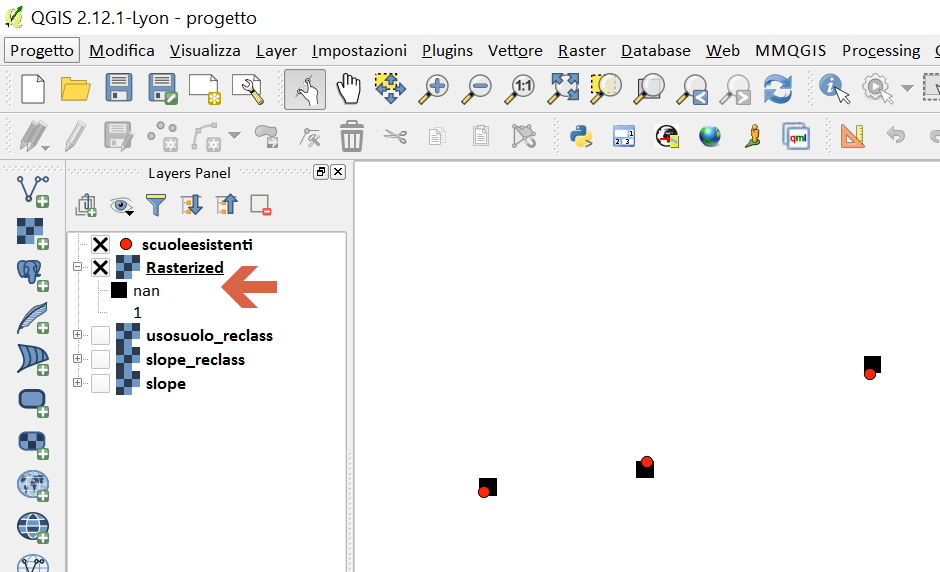940x572 pixels.
Task: Uncheck the scuoleesistenti layer visibility
Action: pyautogui.click(x=100, y=244)
